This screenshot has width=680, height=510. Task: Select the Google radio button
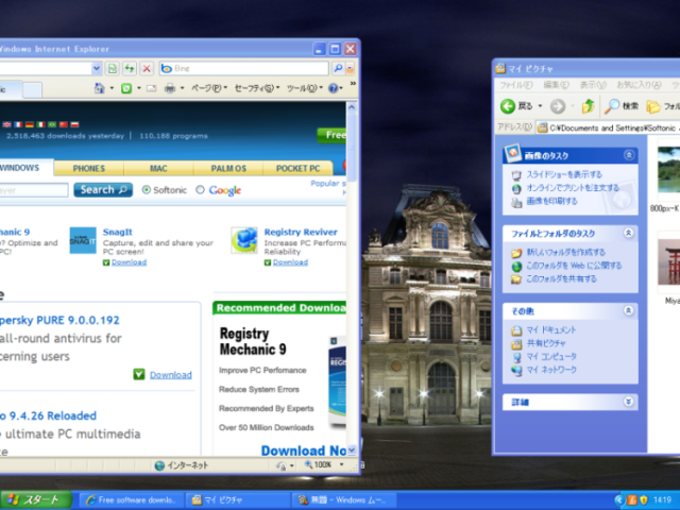(200, 190)
